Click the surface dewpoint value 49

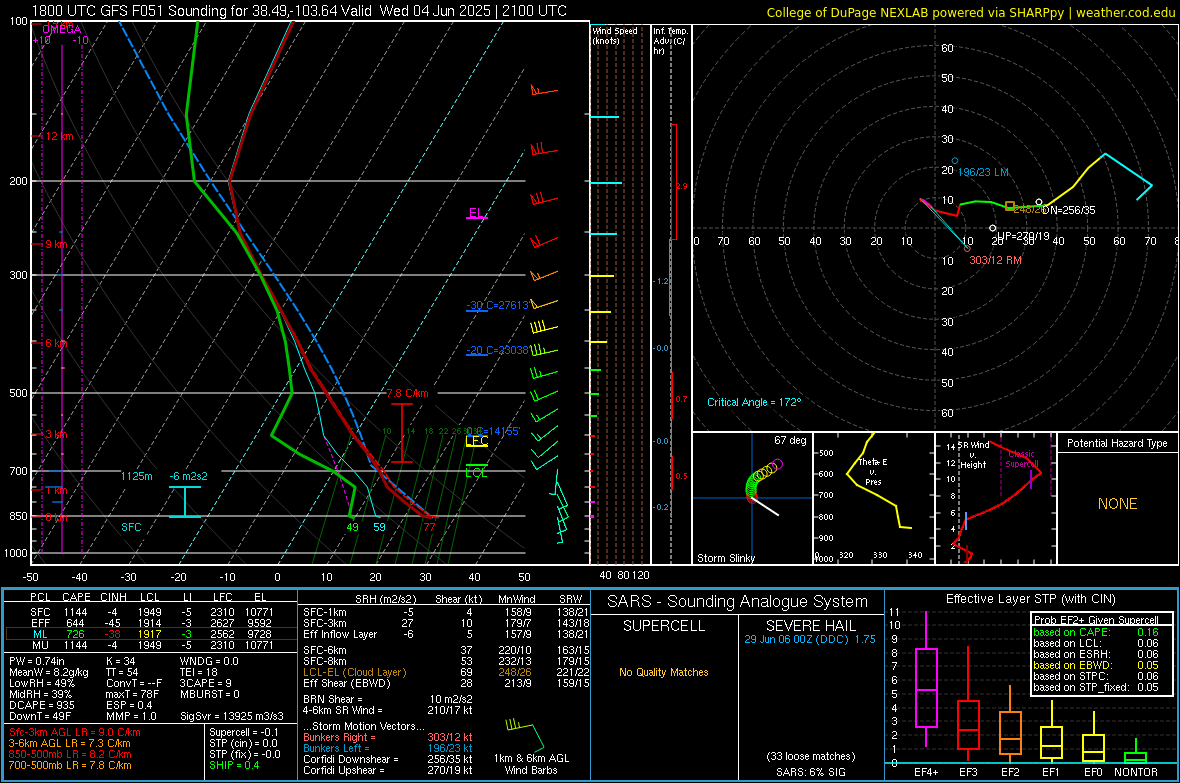pyautogui.click(x=352, y=527)
